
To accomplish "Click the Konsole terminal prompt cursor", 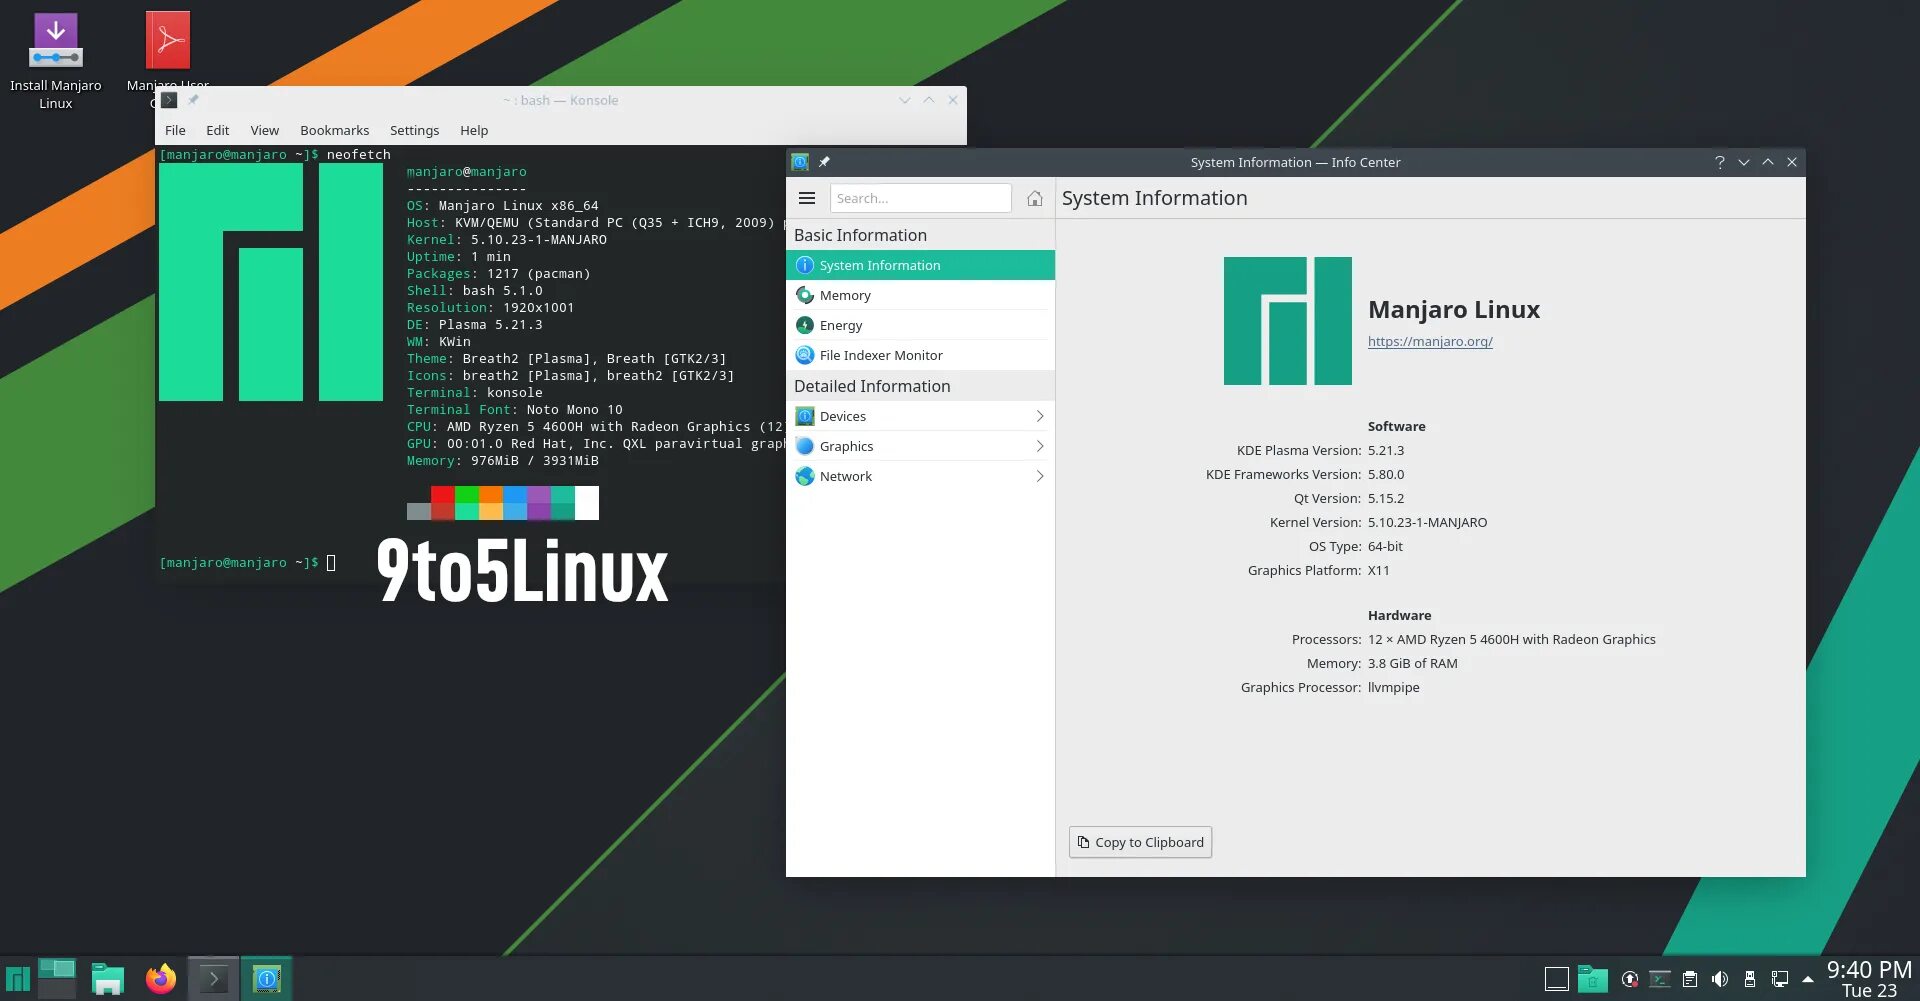I will pos(331,563).
